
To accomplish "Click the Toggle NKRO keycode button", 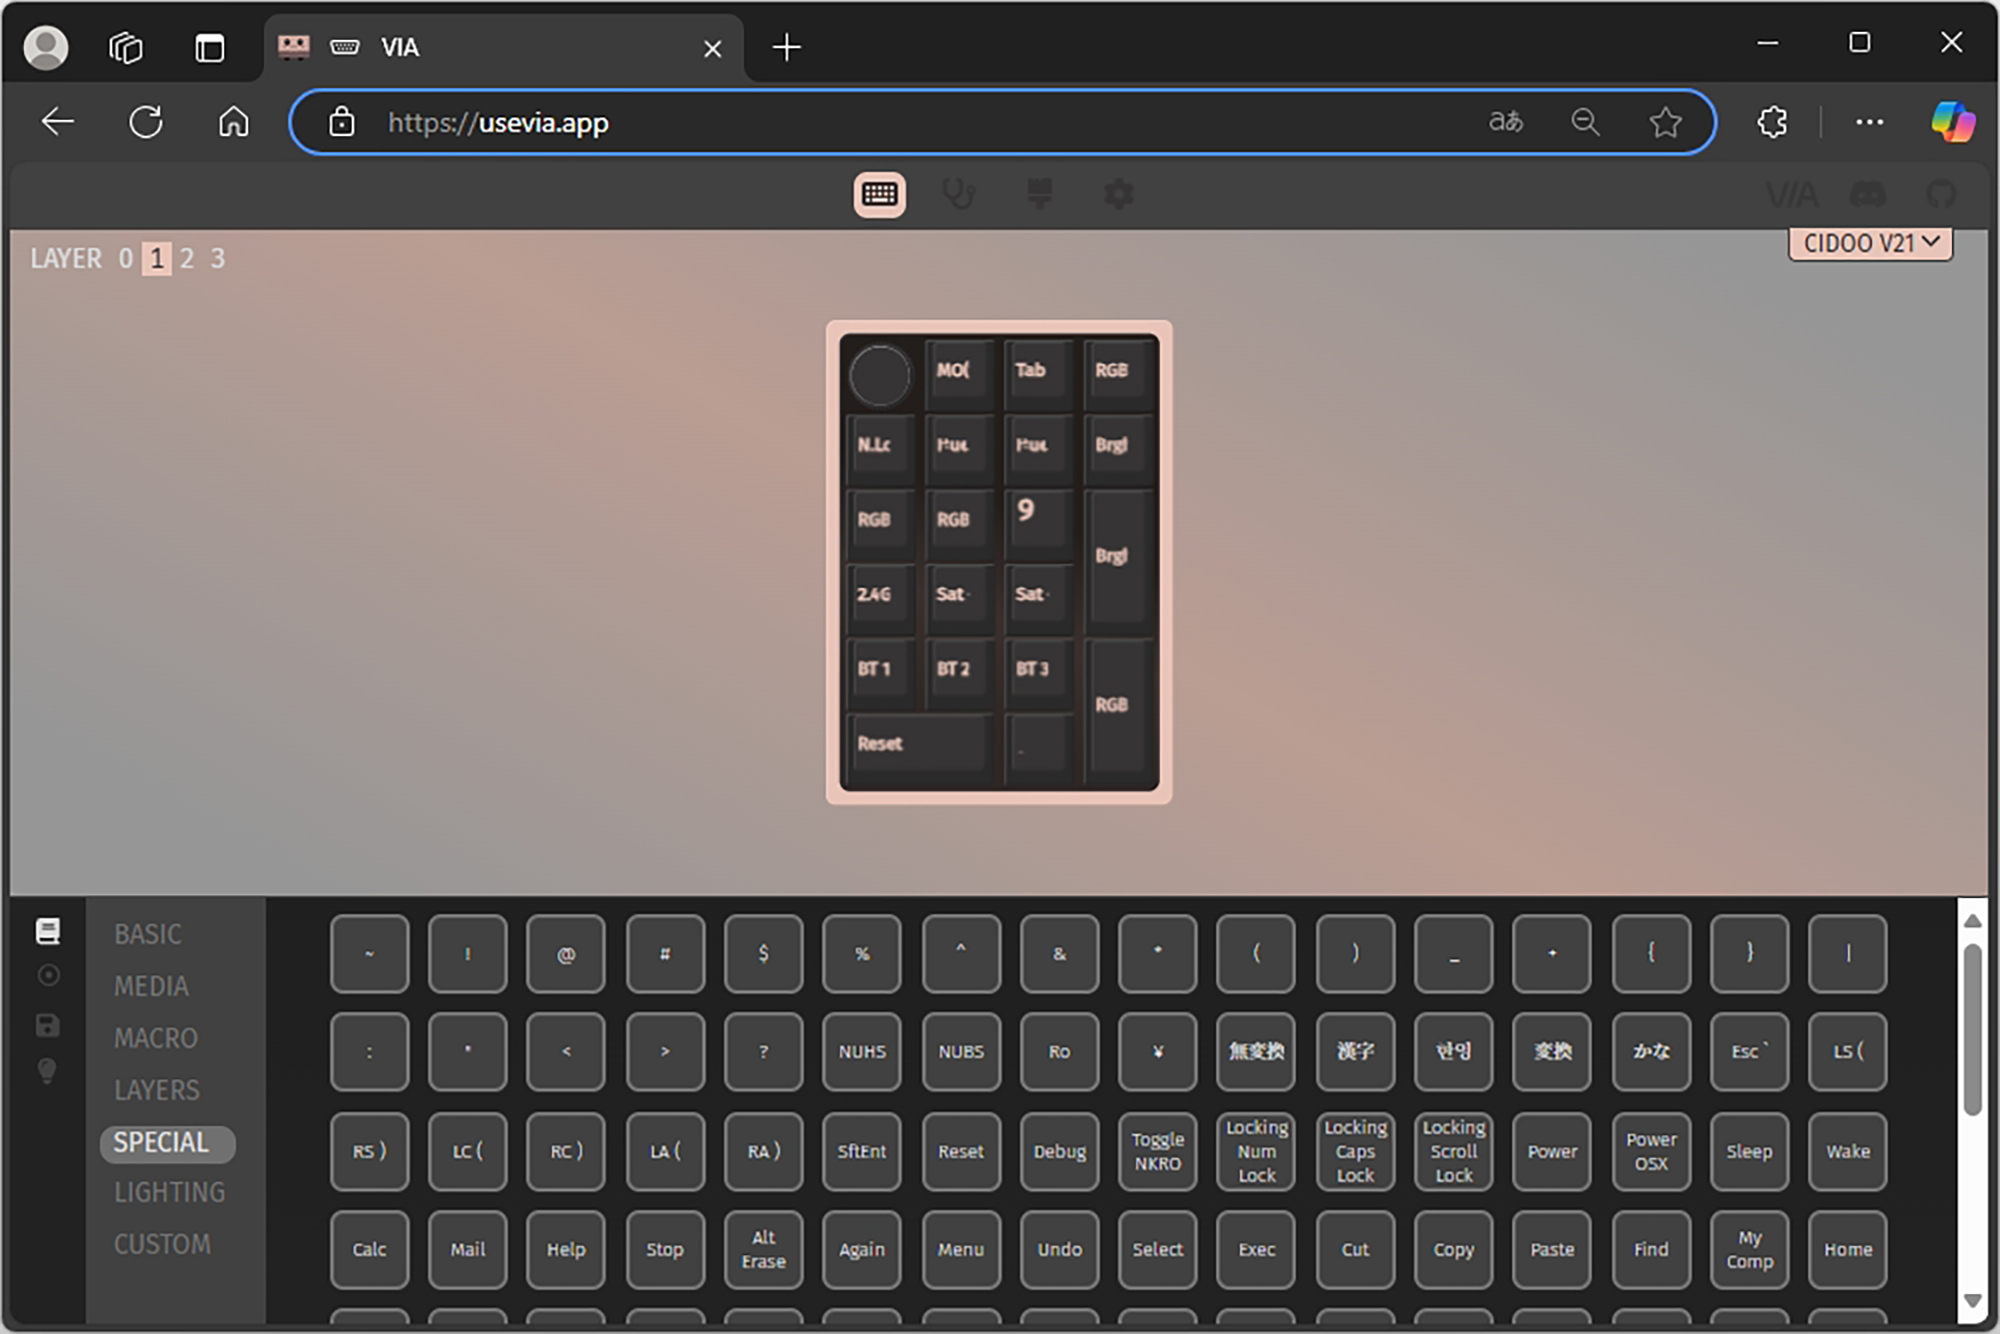I will click(x=1157, y=1151).
